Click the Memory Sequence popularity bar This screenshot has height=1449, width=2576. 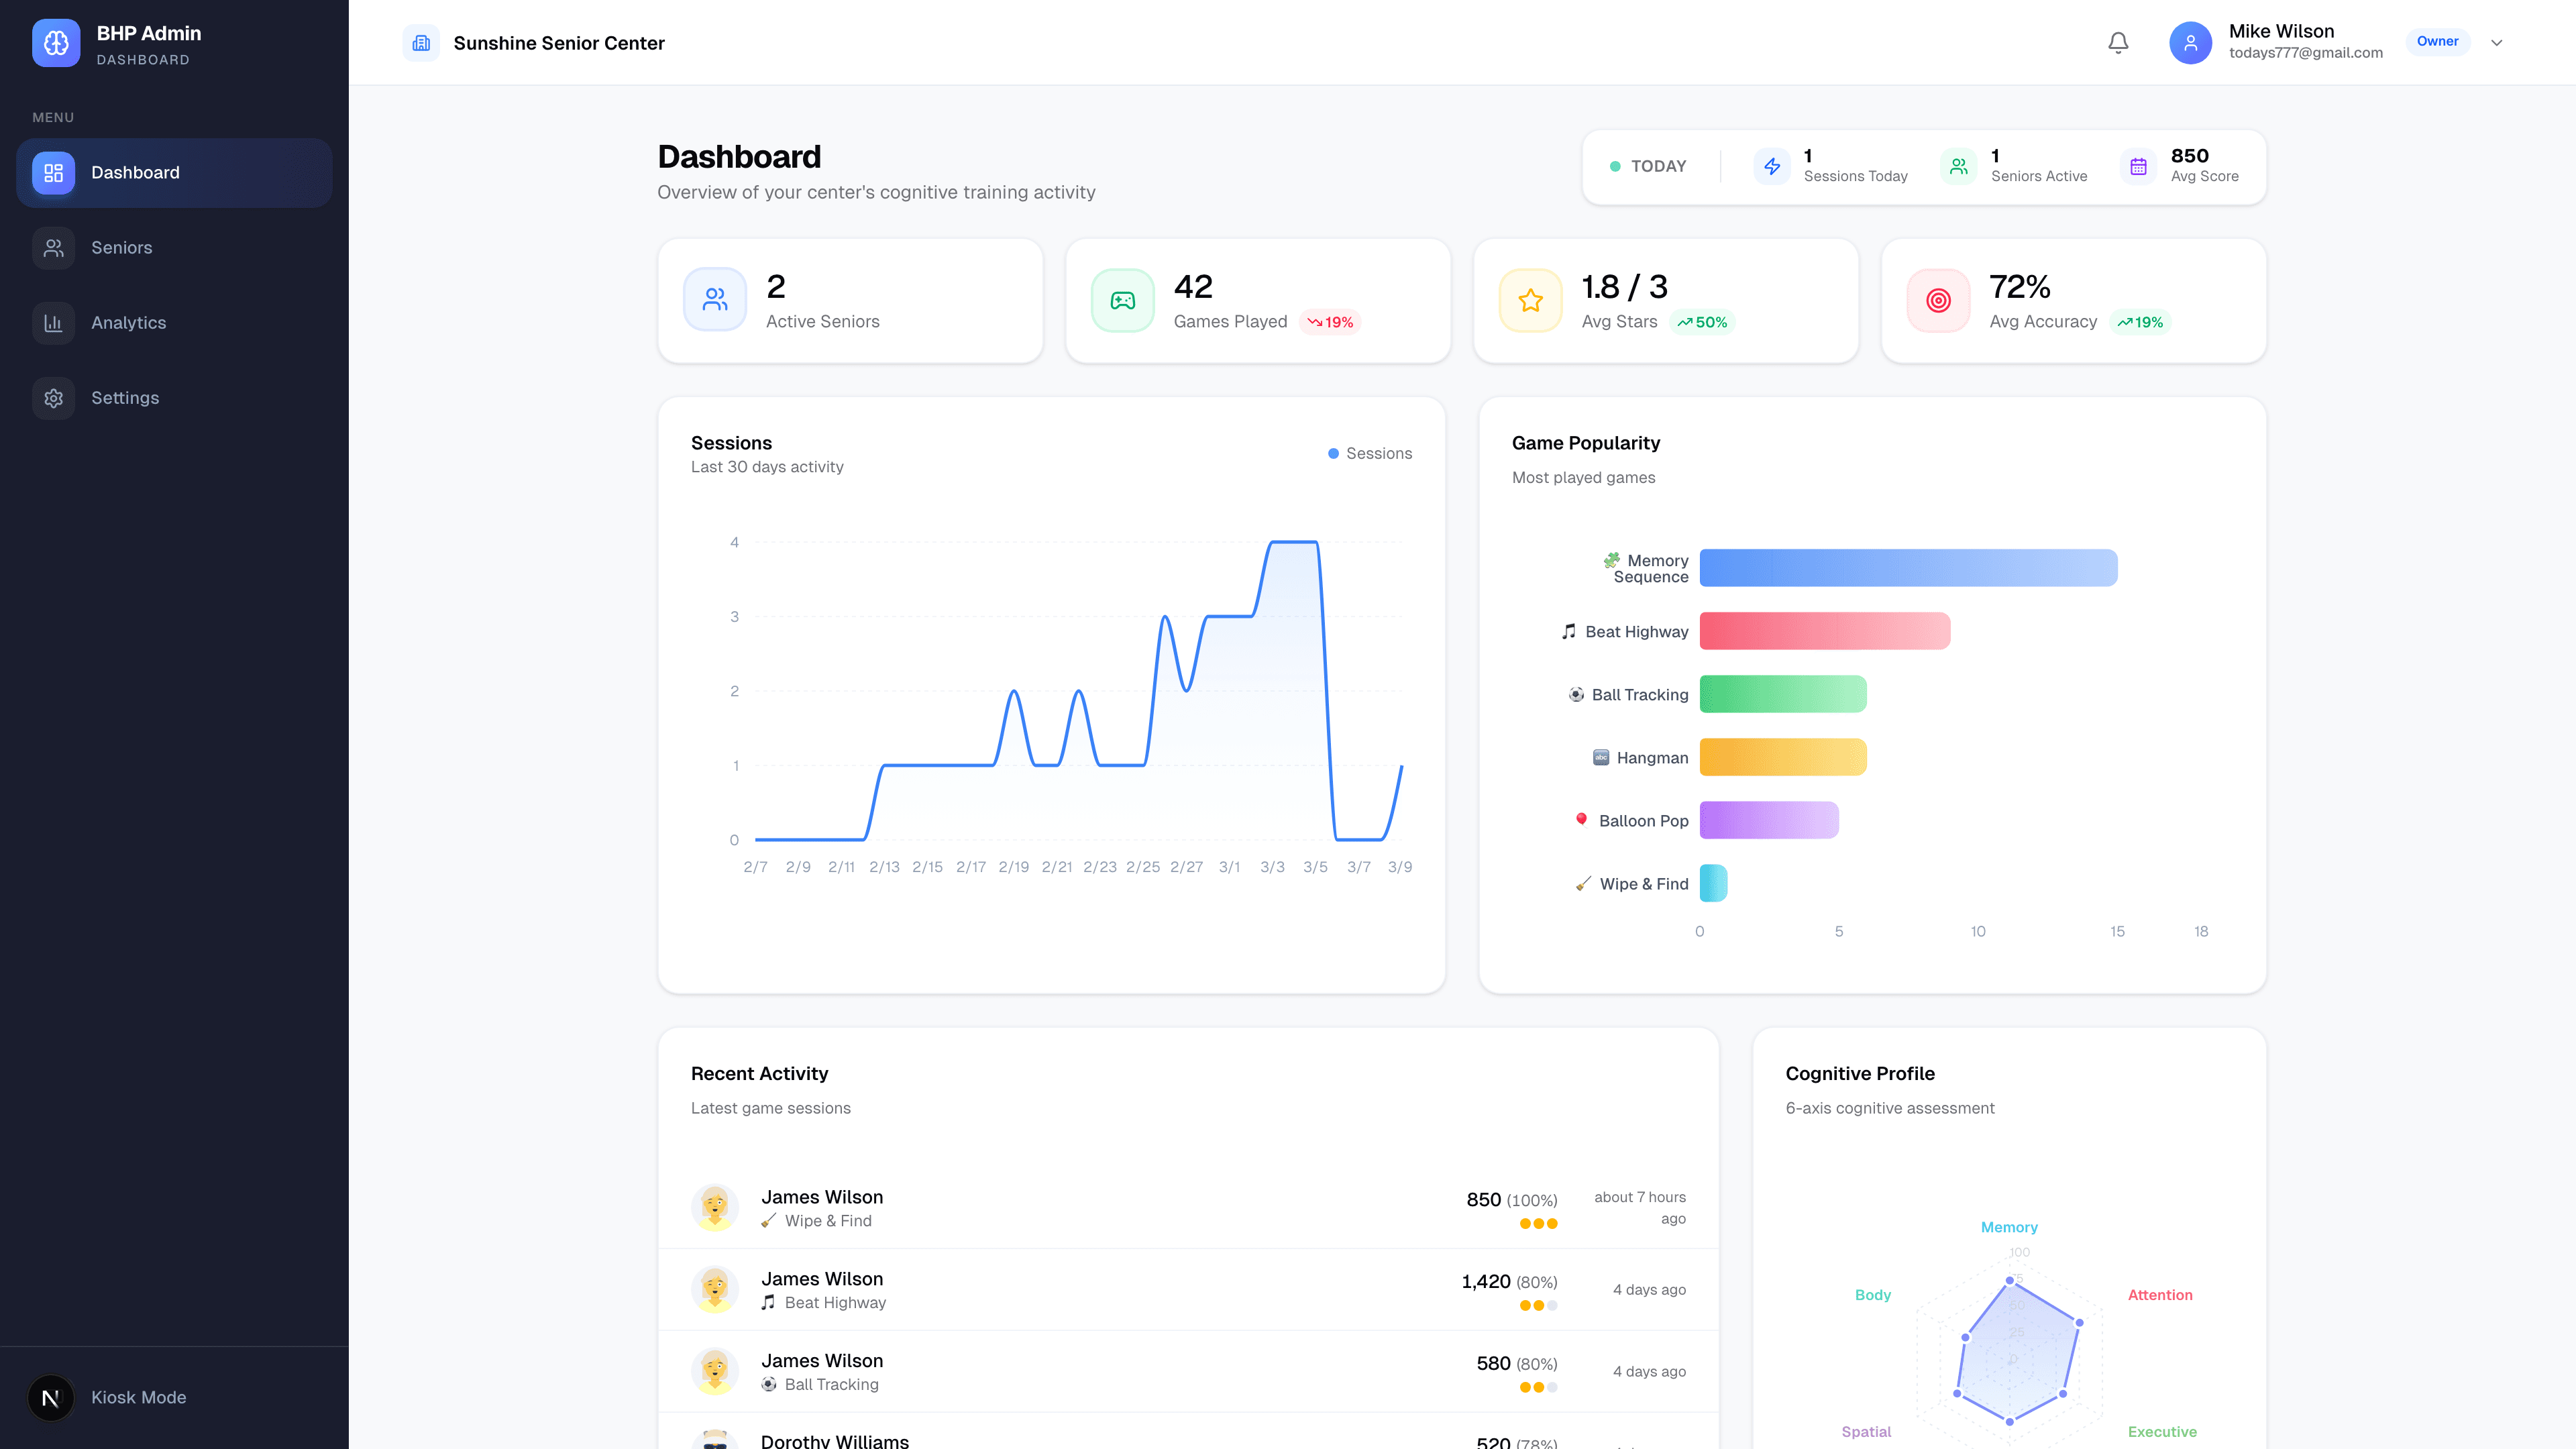point(1907,567)
